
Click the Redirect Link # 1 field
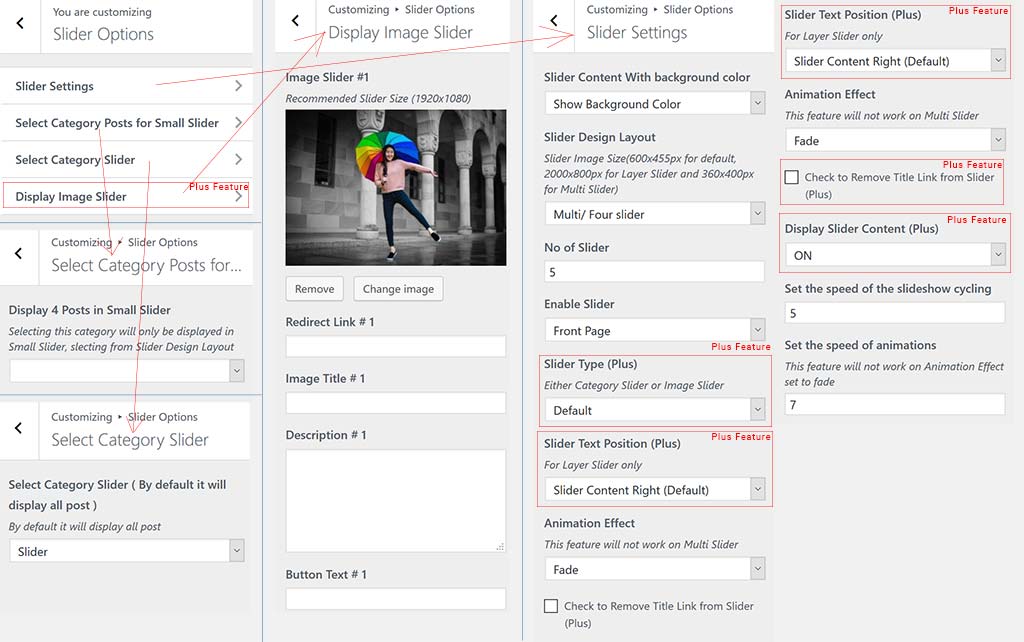(x=395, y=347)
